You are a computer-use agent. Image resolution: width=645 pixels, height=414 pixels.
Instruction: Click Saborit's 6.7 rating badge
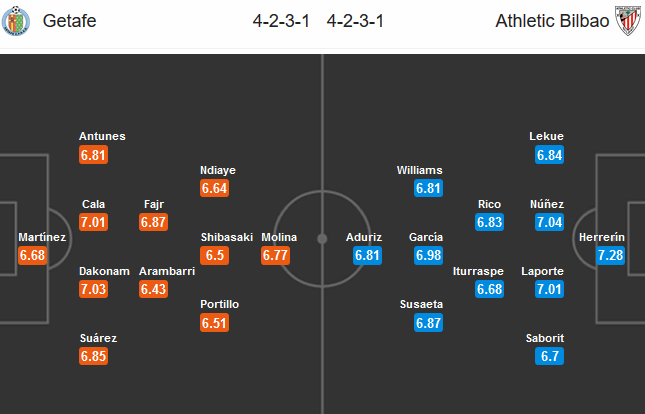pos(549,356)
